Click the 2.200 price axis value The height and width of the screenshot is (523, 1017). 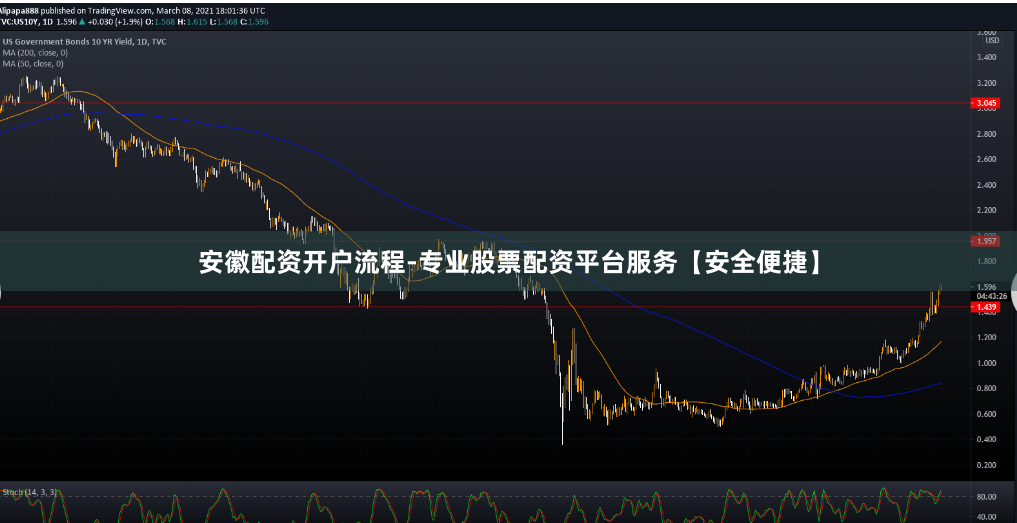987,210
